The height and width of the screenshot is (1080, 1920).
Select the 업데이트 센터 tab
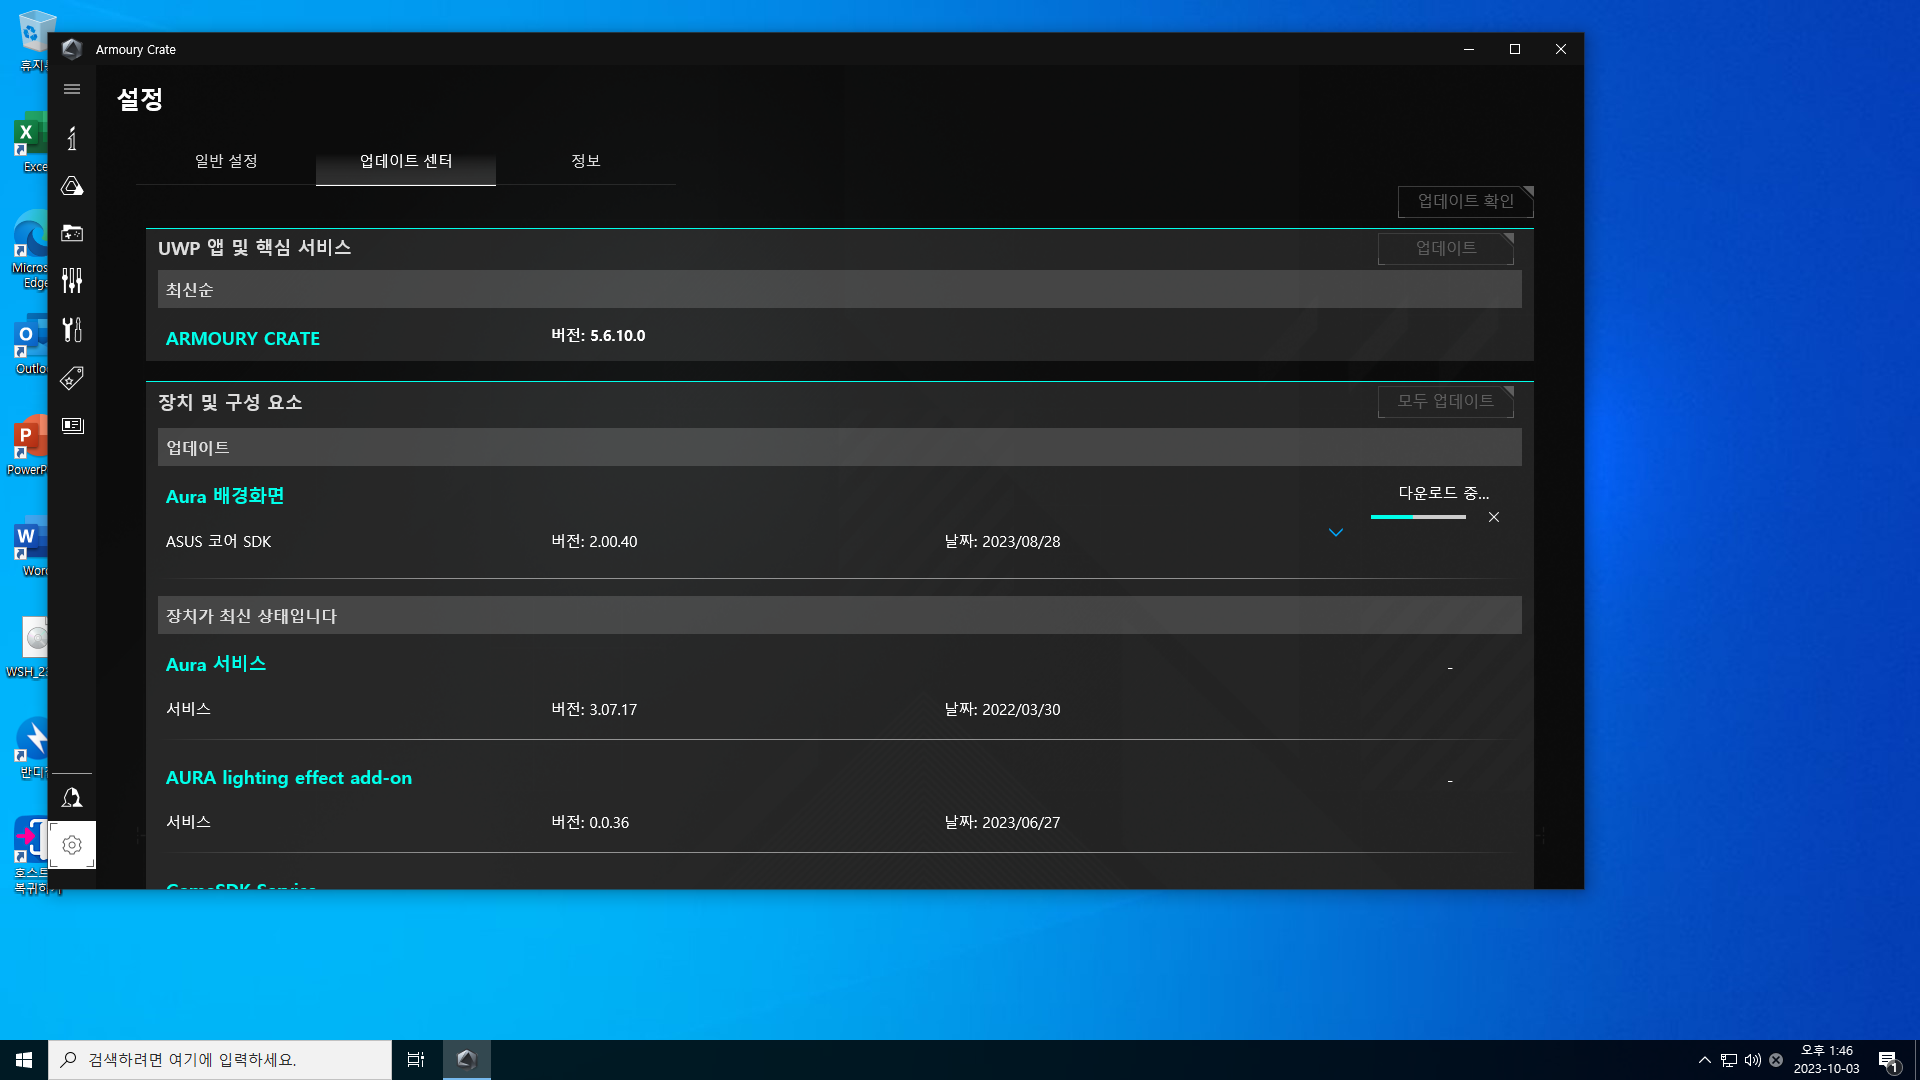click(x=406, y=161)
